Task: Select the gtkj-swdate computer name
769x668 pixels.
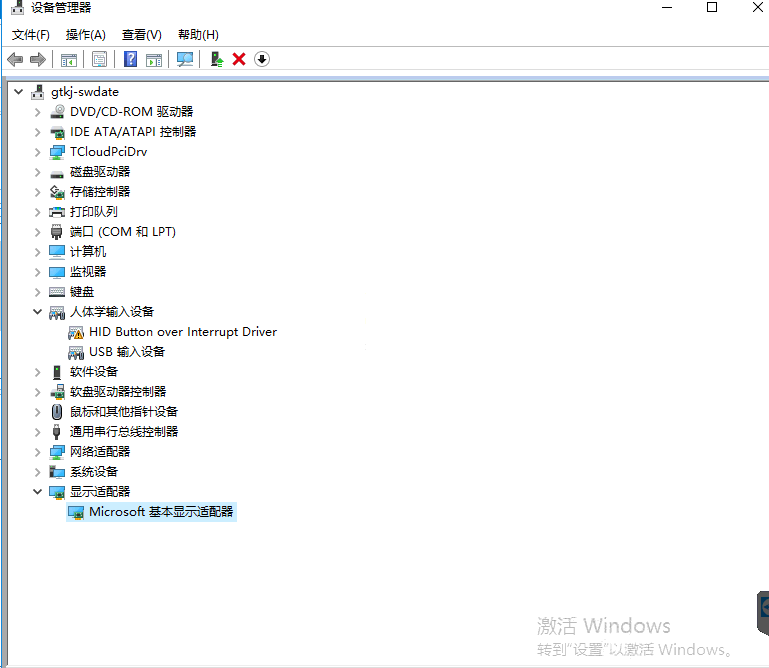Action: [85, 92]
